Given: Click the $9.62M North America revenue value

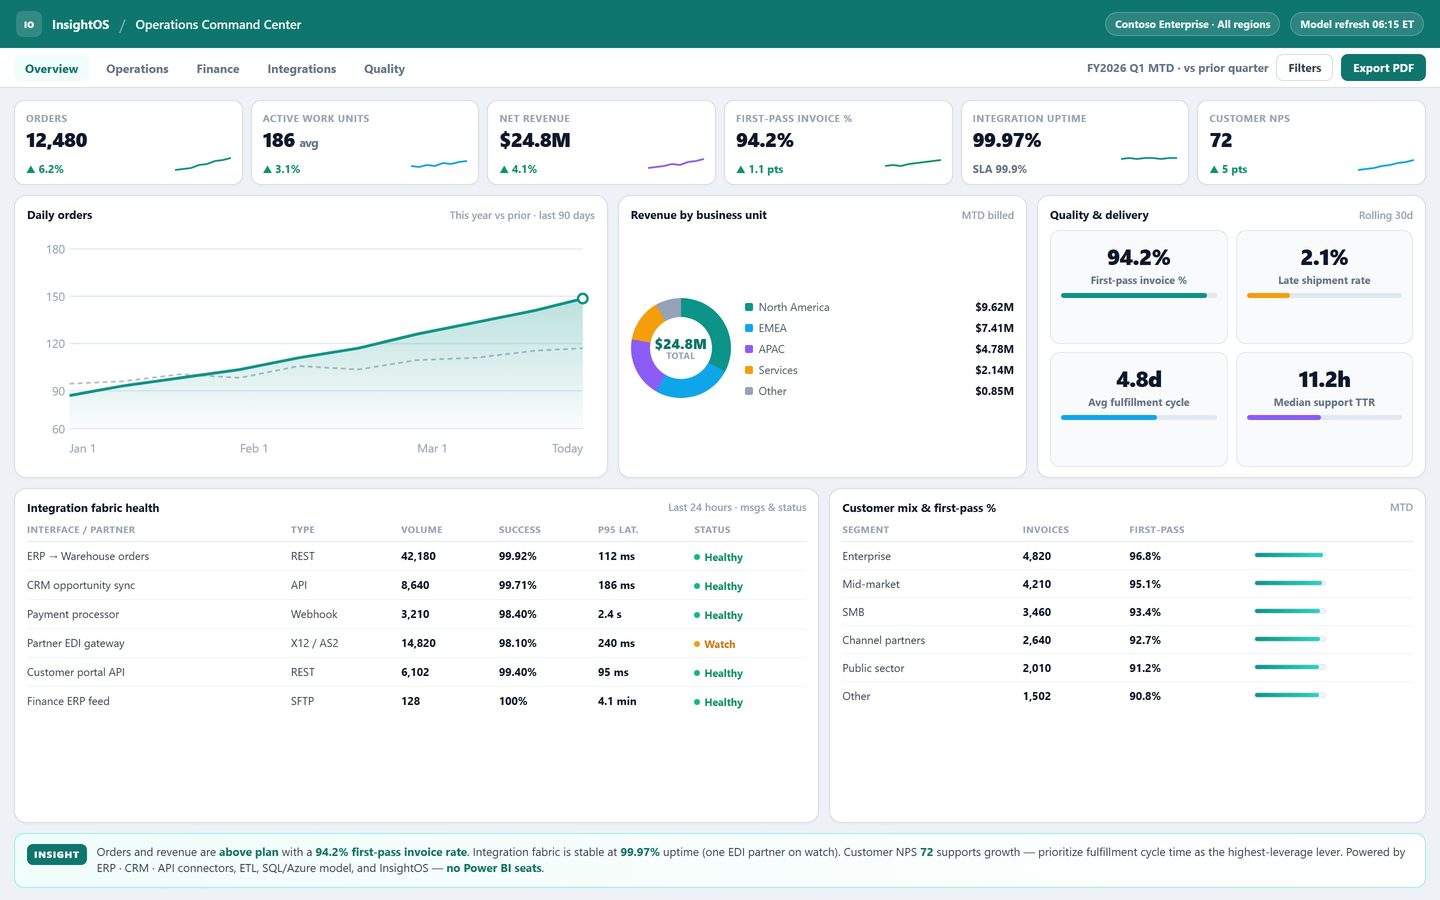Looking at the screenshot, I should [994, 307].
